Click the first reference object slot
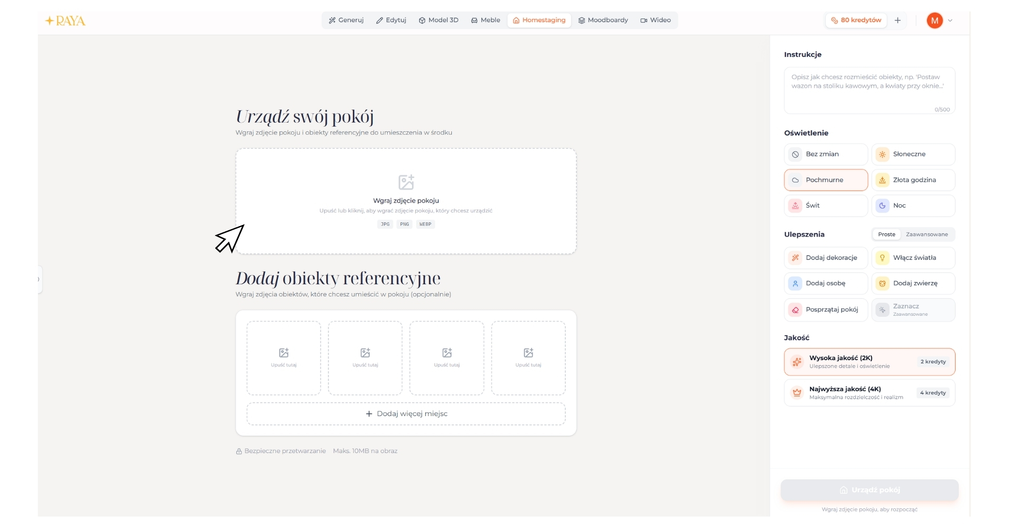 [284, 358]
